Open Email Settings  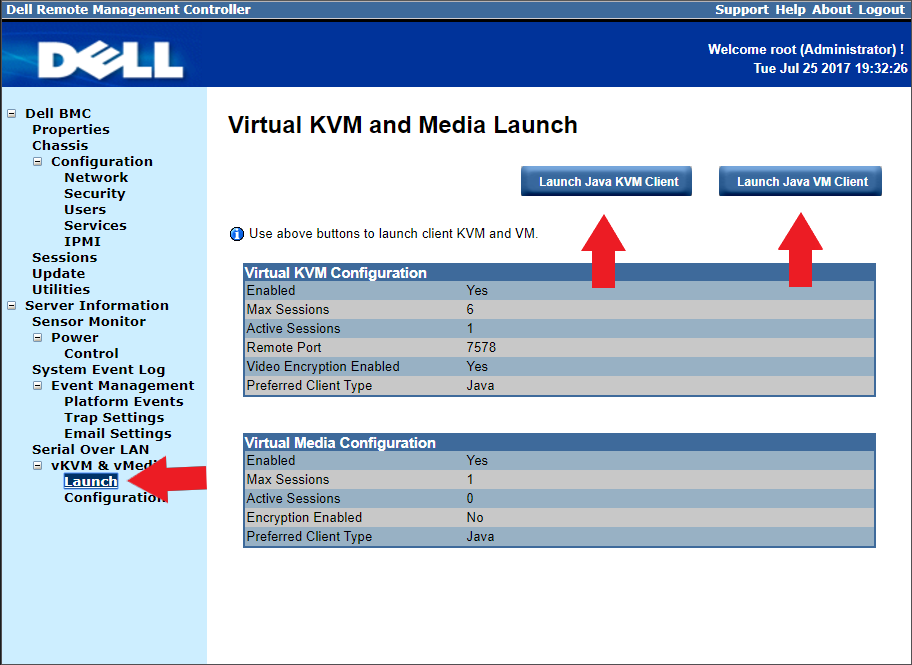click(117, 433)
